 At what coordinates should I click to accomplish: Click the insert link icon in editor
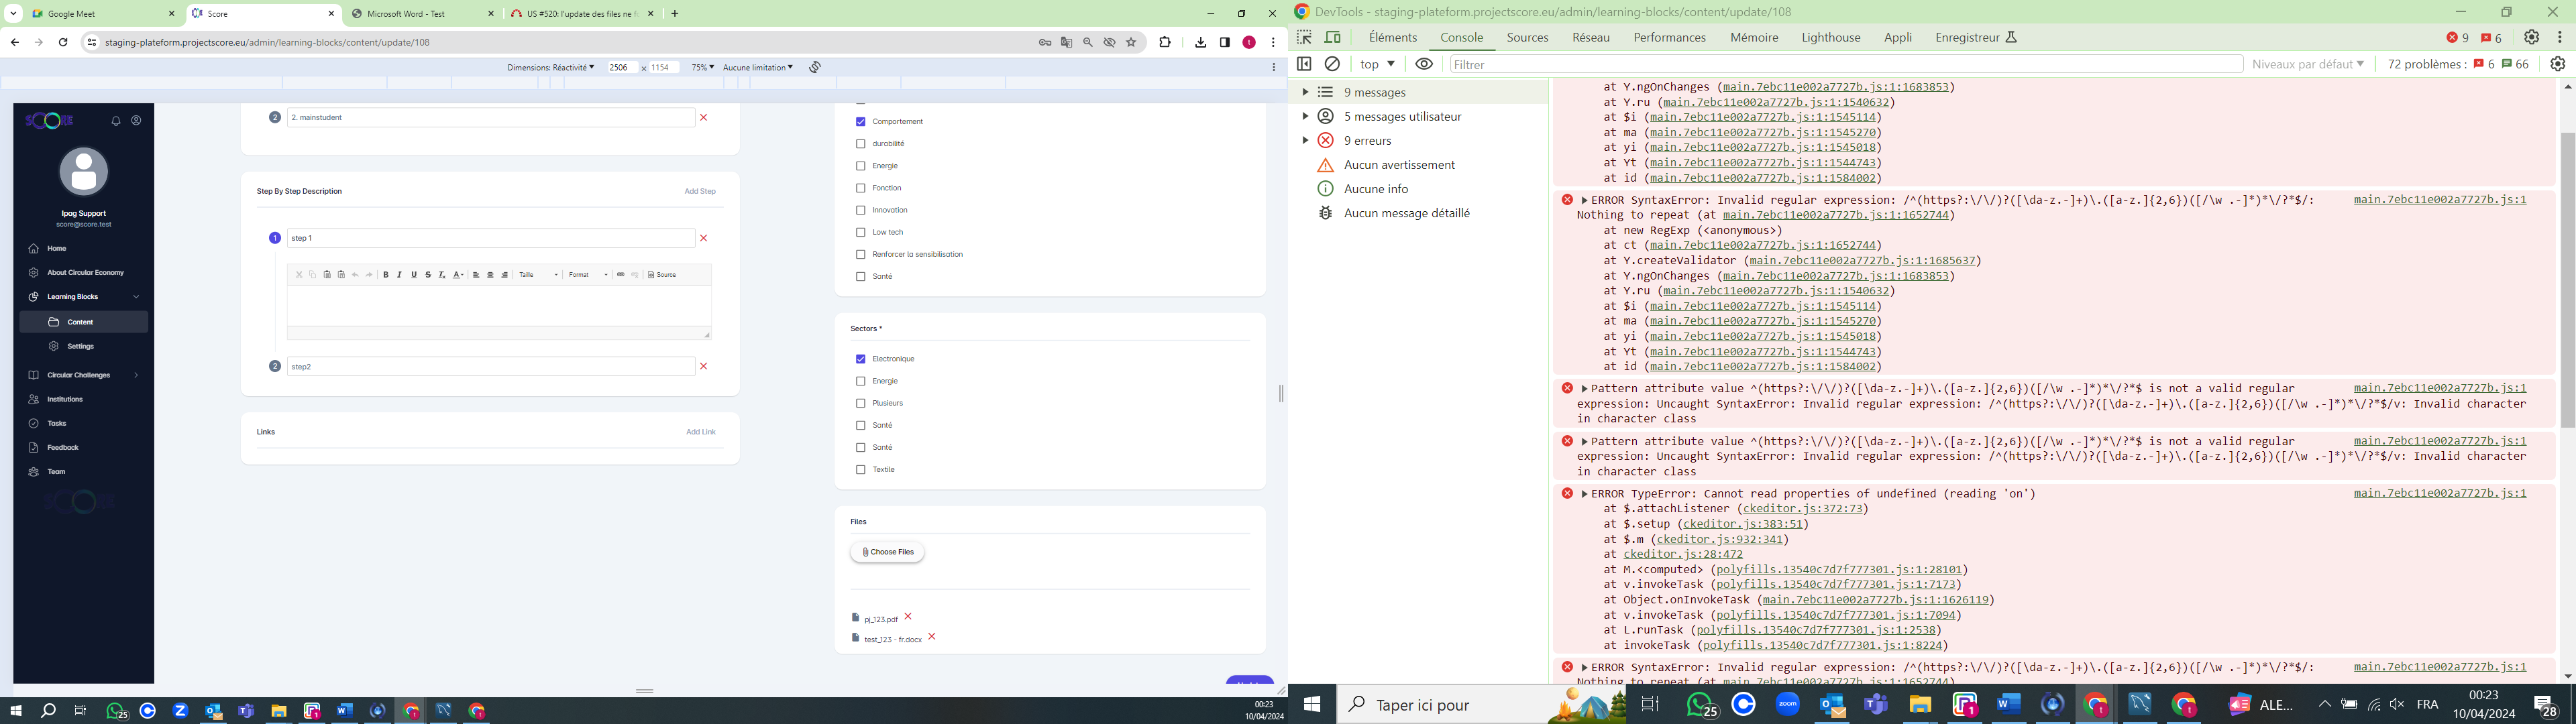pyautogui.click(x=621, y=275)
